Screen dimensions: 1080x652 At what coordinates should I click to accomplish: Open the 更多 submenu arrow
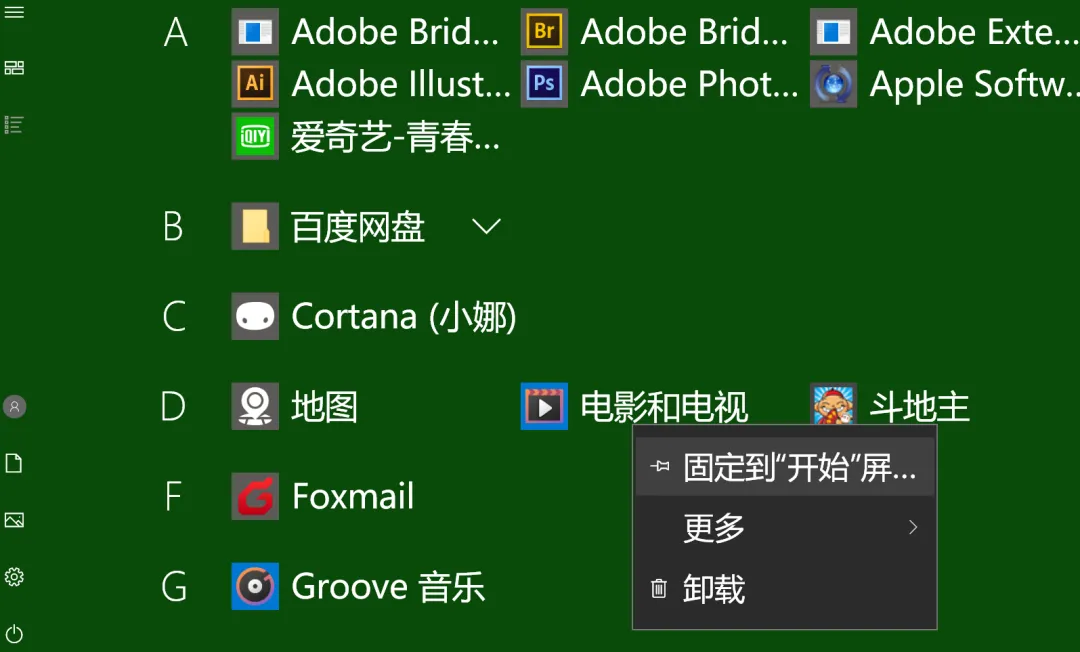[911, 528]
